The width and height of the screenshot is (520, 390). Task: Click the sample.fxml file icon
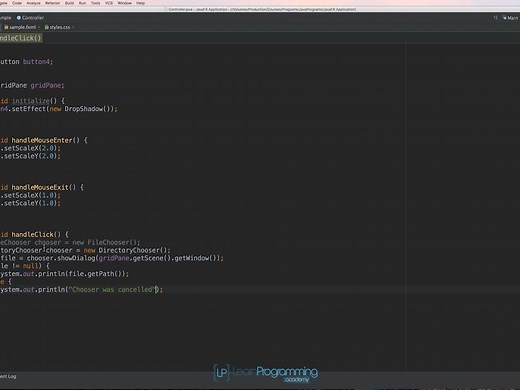coord(6,27)
